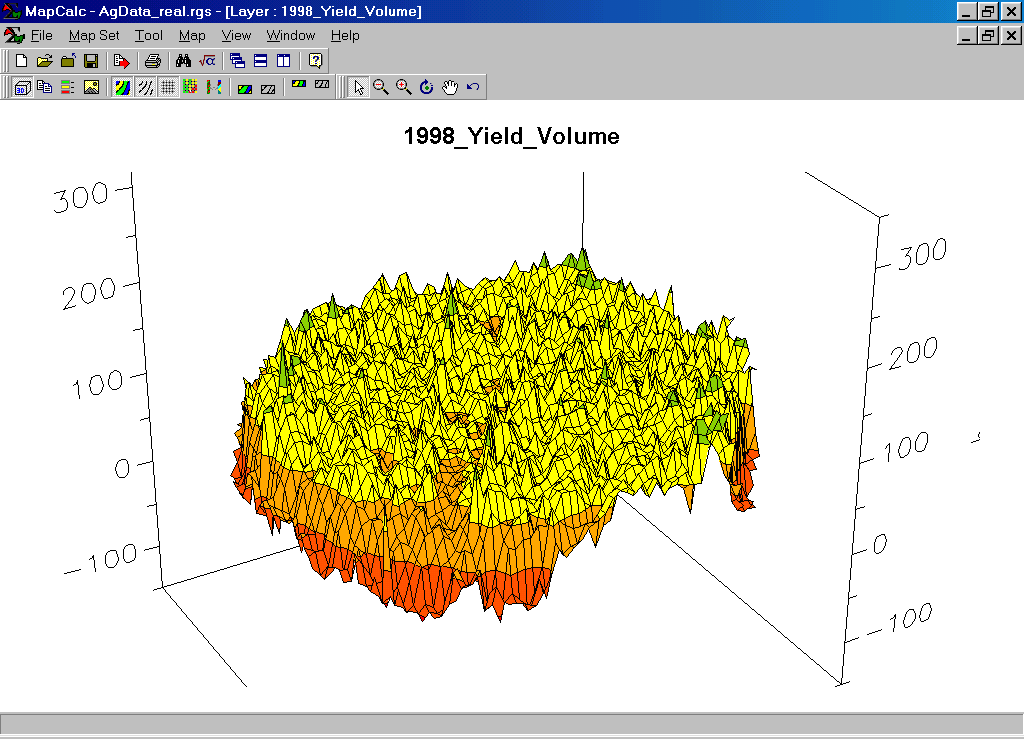Screen dimensions: 1024x739
Task: Click the New file icon
Action: pyautogui.click(x=21, y=61)
